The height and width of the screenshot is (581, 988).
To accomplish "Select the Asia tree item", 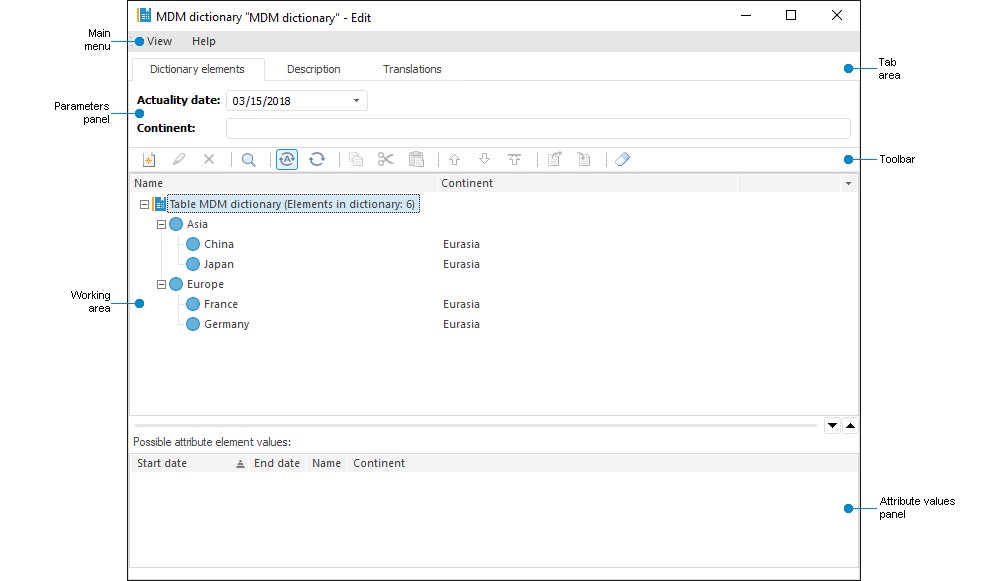I will [197, 224].
